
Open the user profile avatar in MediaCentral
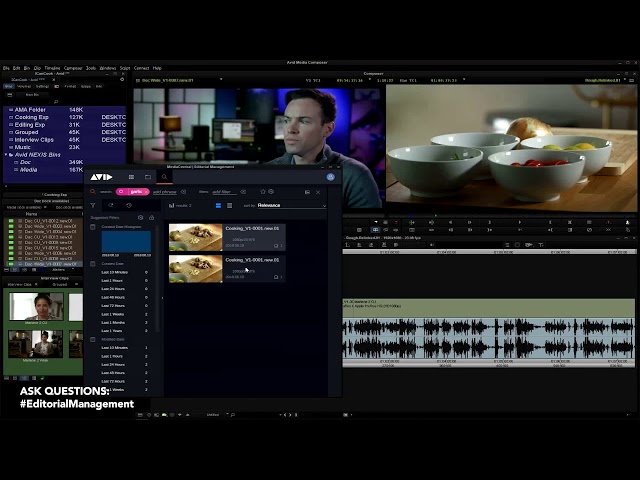(x=331, y=177)
